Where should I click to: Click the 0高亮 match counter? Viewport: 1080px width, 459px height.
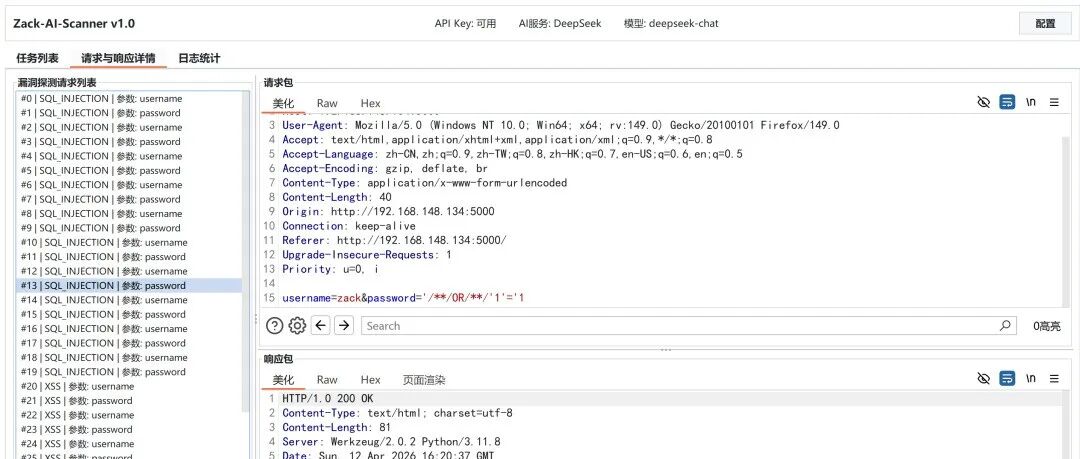pyautogui.click(x=1046, y=326)
